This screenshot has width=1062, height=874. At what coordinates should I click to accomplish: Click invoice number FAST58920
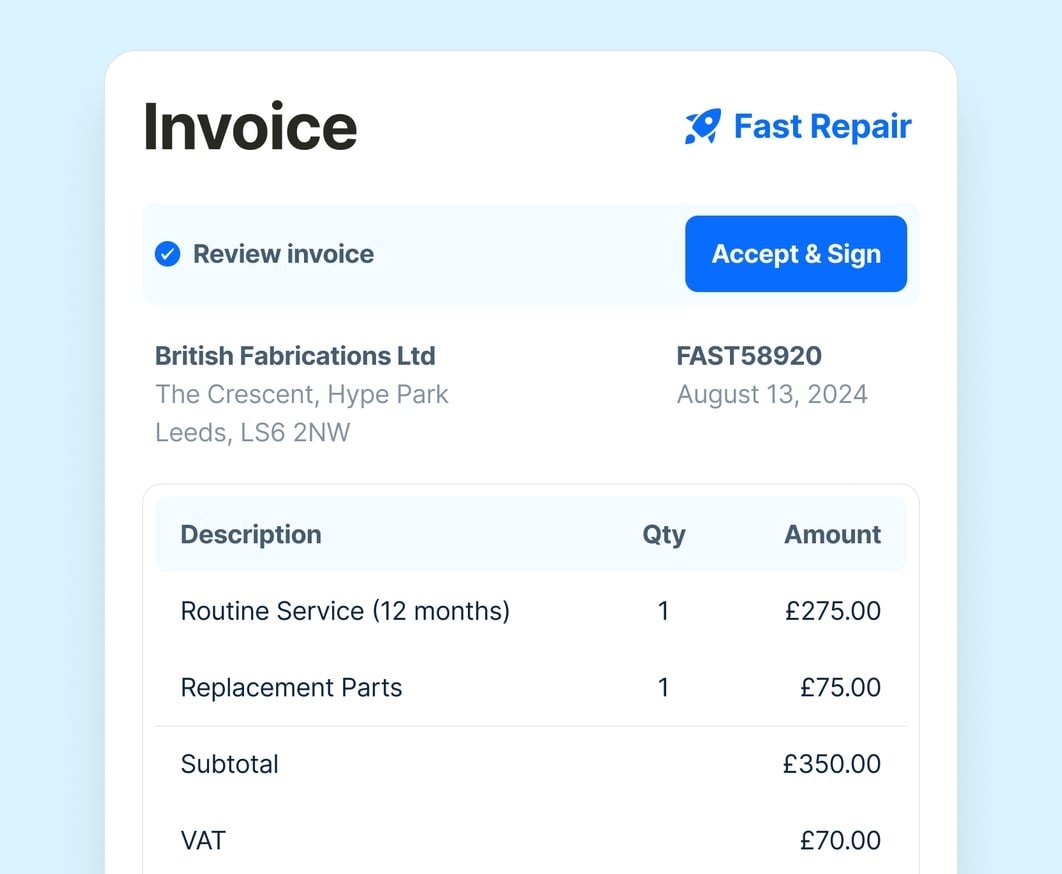749,356
